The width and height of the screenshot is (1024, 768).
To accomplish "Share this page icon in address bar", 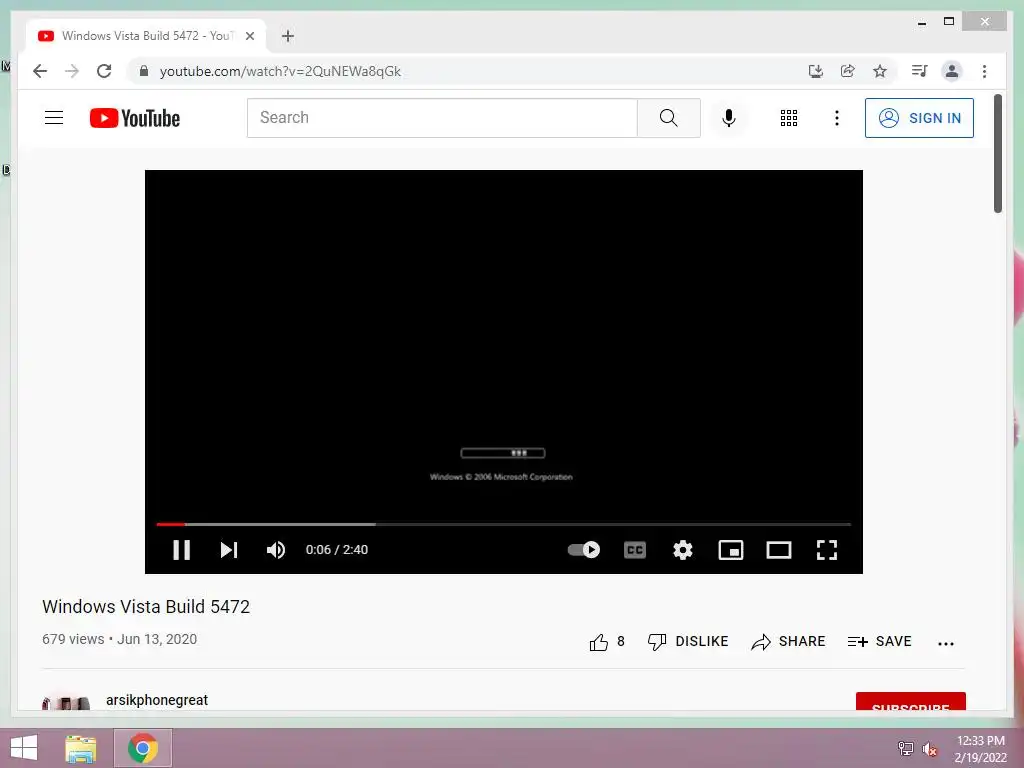I will pos(848,71).
